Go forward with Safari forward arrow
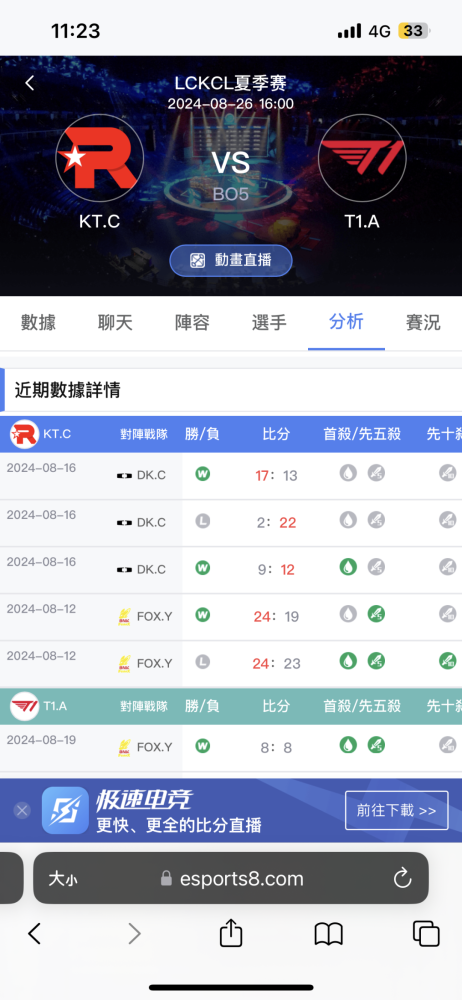462x1000 pixels. pos(134,934)
